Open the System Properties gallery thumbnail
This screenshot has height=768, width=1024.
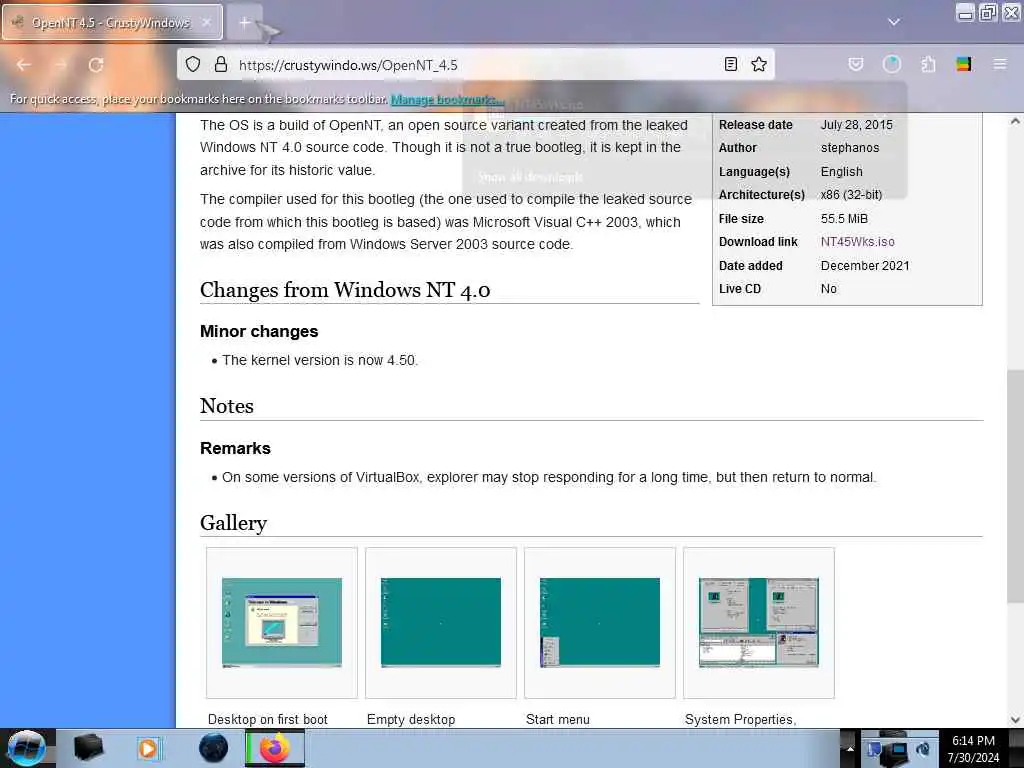point(758,622)
